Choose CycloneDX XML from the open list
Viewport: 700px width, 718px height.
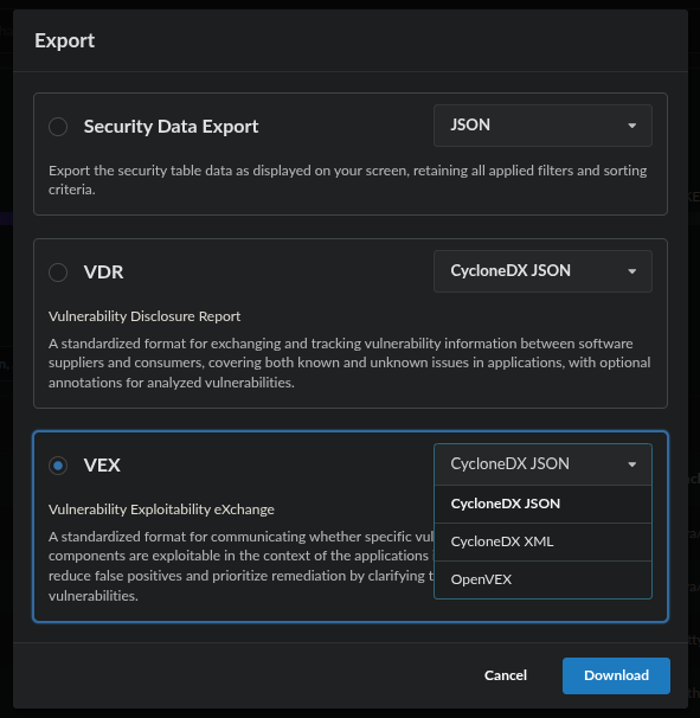501,542
